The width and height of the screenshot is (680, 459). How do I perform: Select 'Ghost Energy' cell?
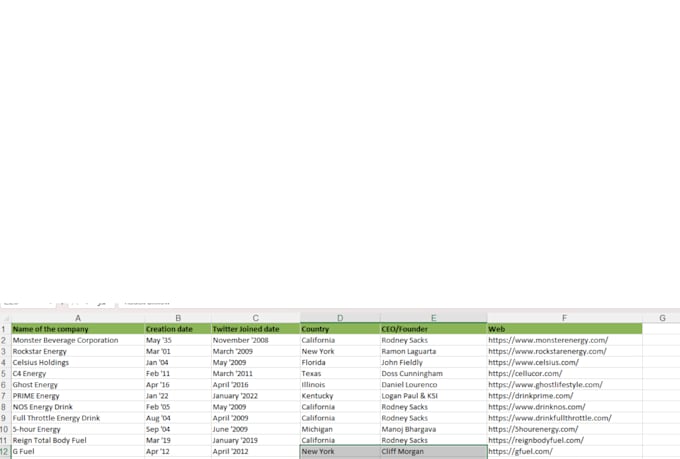click(x=78, y=385)
